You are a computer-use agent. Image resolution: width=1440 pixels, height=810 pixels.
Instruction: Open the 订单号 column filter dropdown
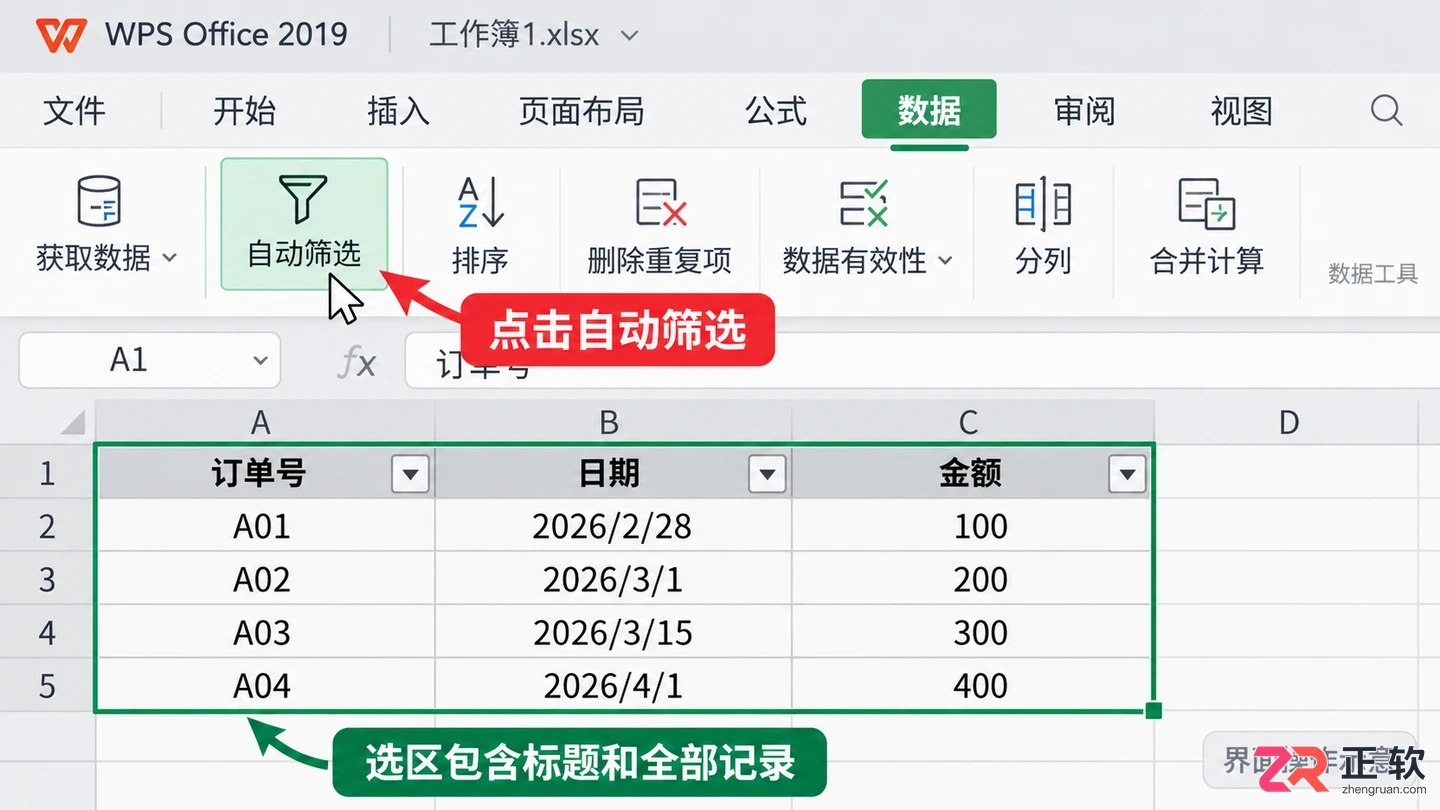point(410,474)
